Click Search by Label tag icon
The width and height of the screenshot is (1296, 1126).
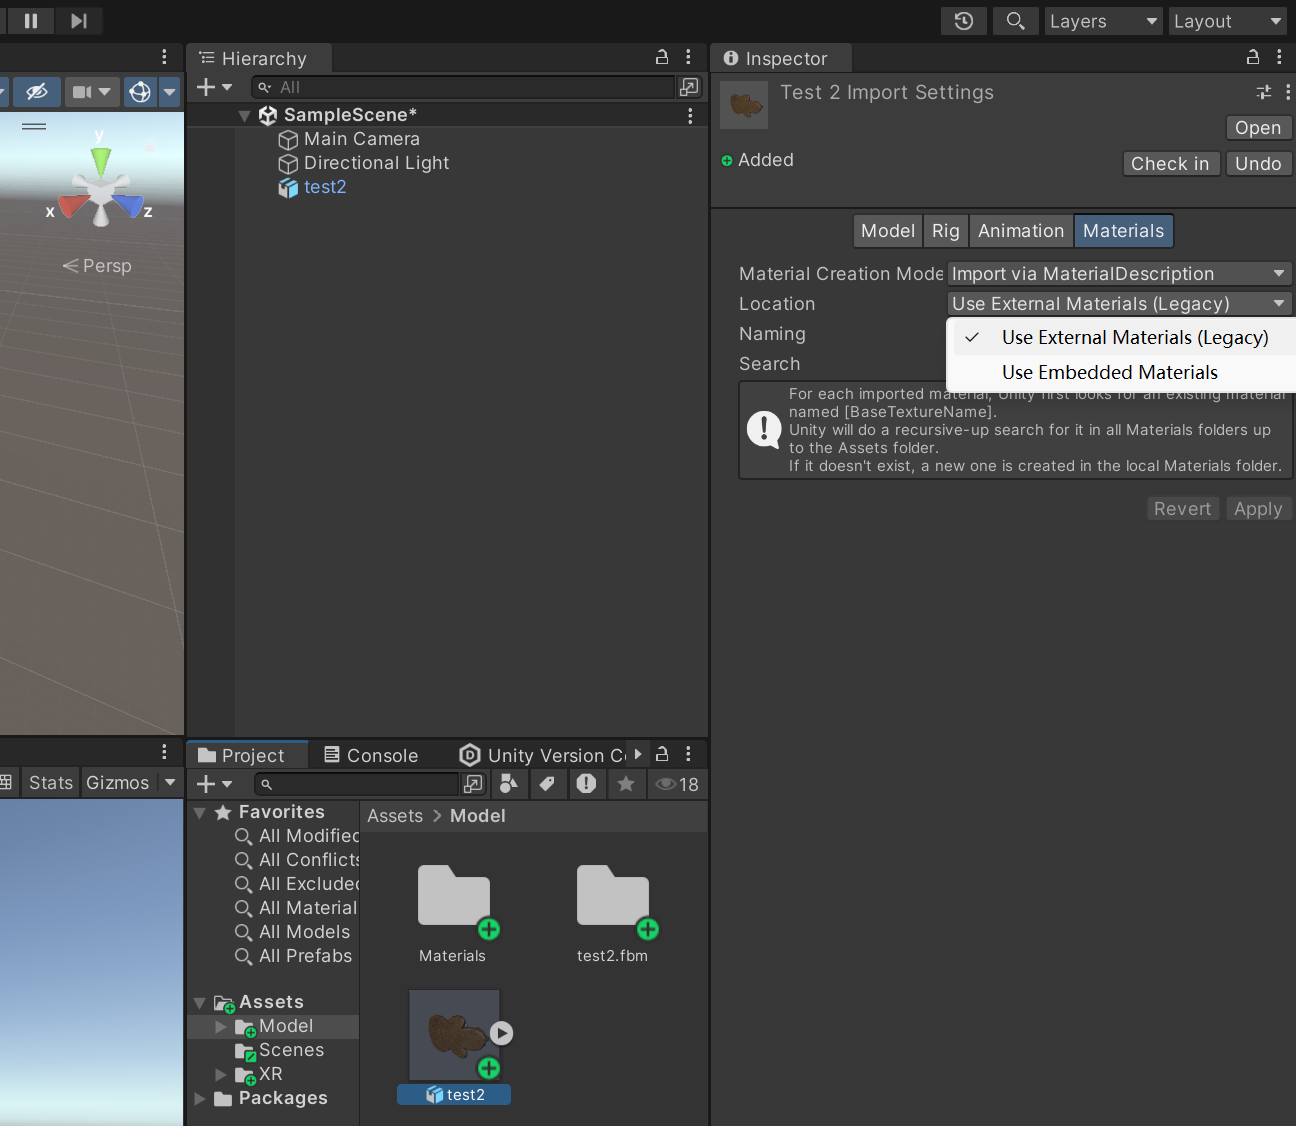click(x=547, y=784)
